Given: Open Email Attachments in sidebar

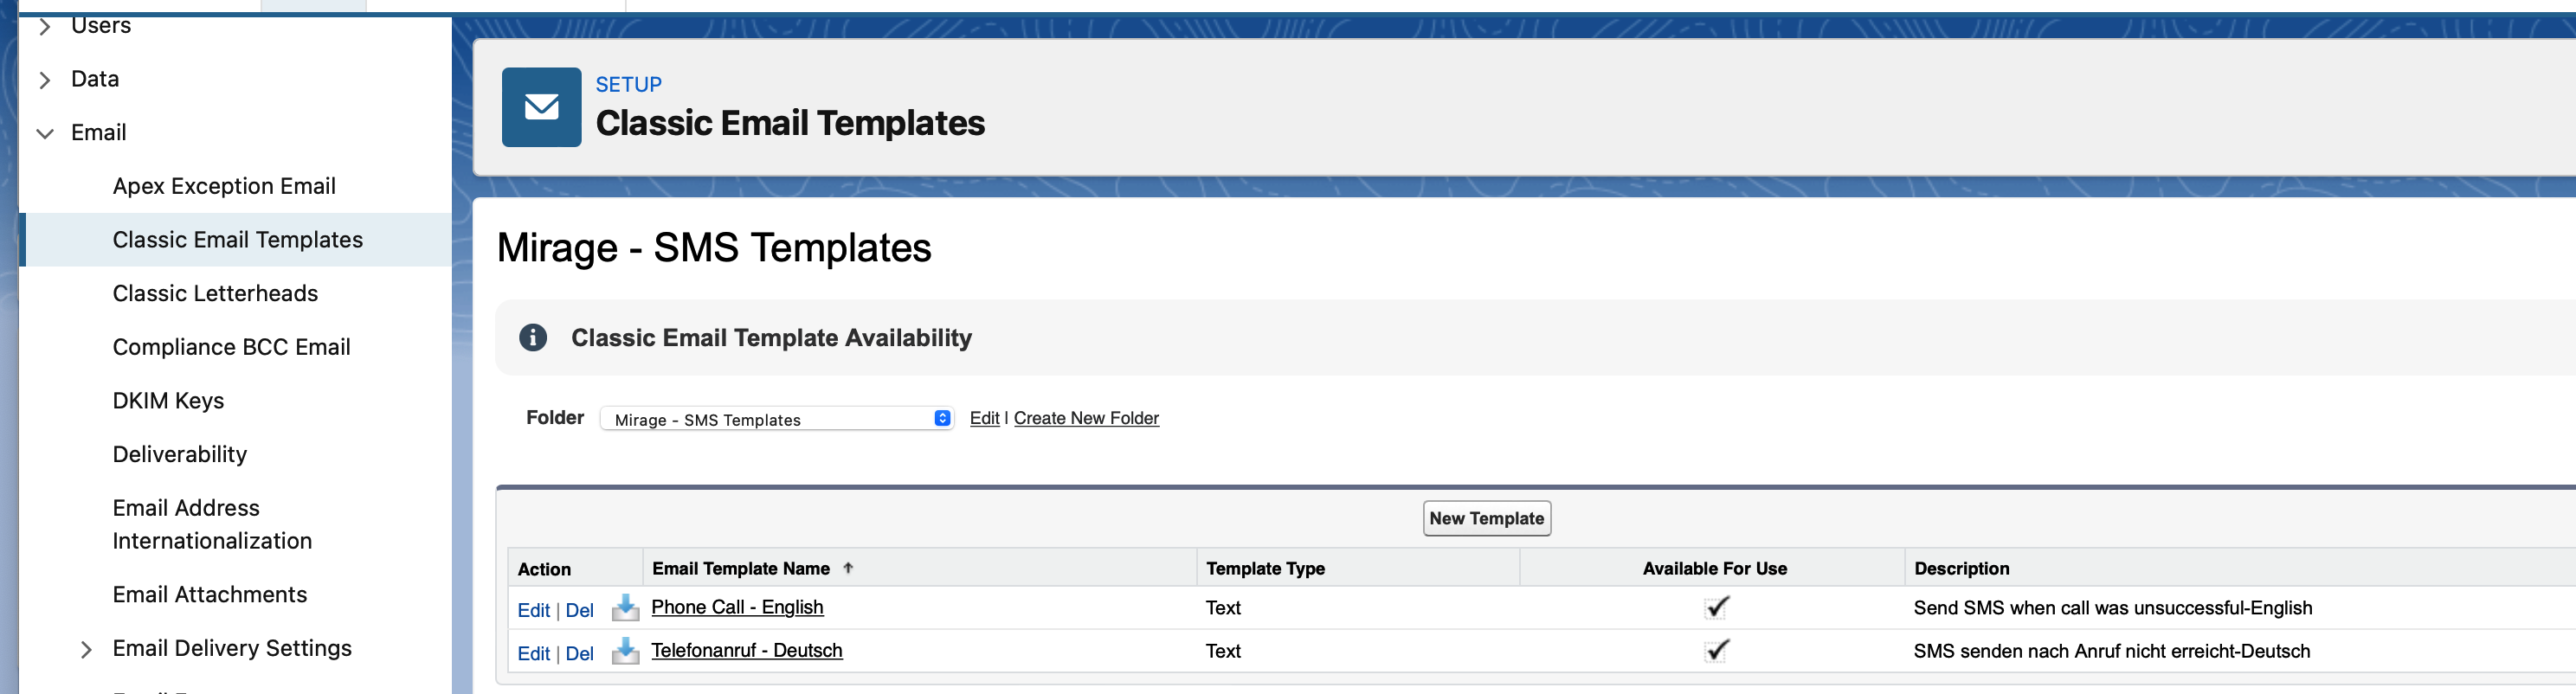Looking at the screenshot, I should pyautogui.click(x=210, y=594).
